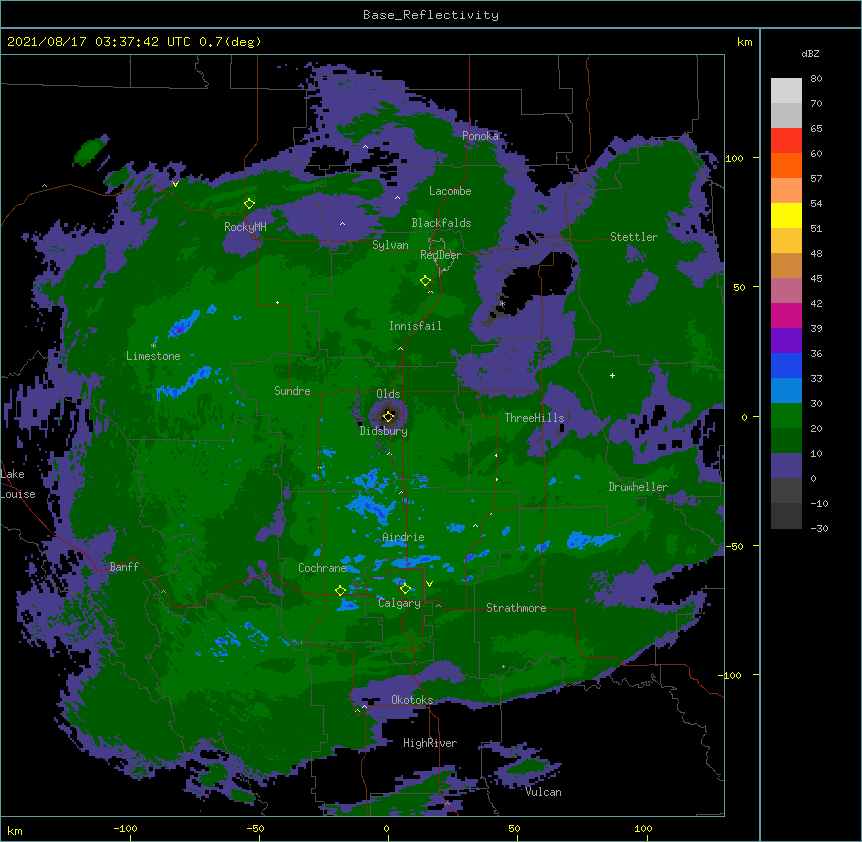Select the orange 57-60 dBZ legend swatch
The height and width of the screenshot is (842, 862).
tap(786, 165)
